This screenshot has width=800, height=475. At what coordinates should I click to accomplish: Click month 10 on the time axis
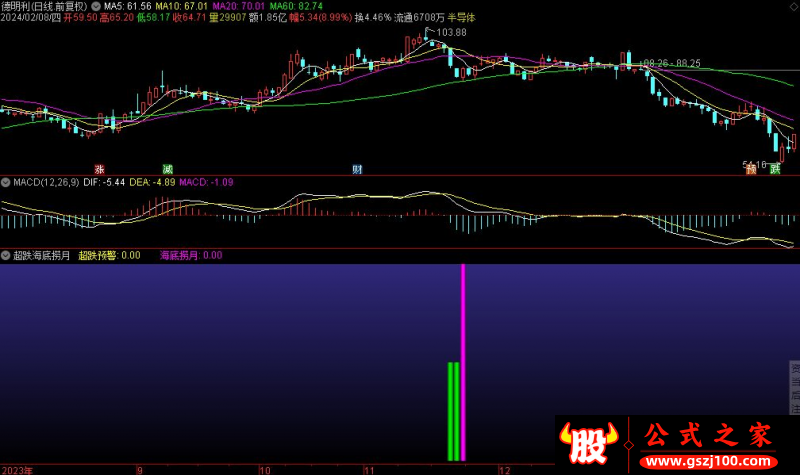[x=265, y=469]
